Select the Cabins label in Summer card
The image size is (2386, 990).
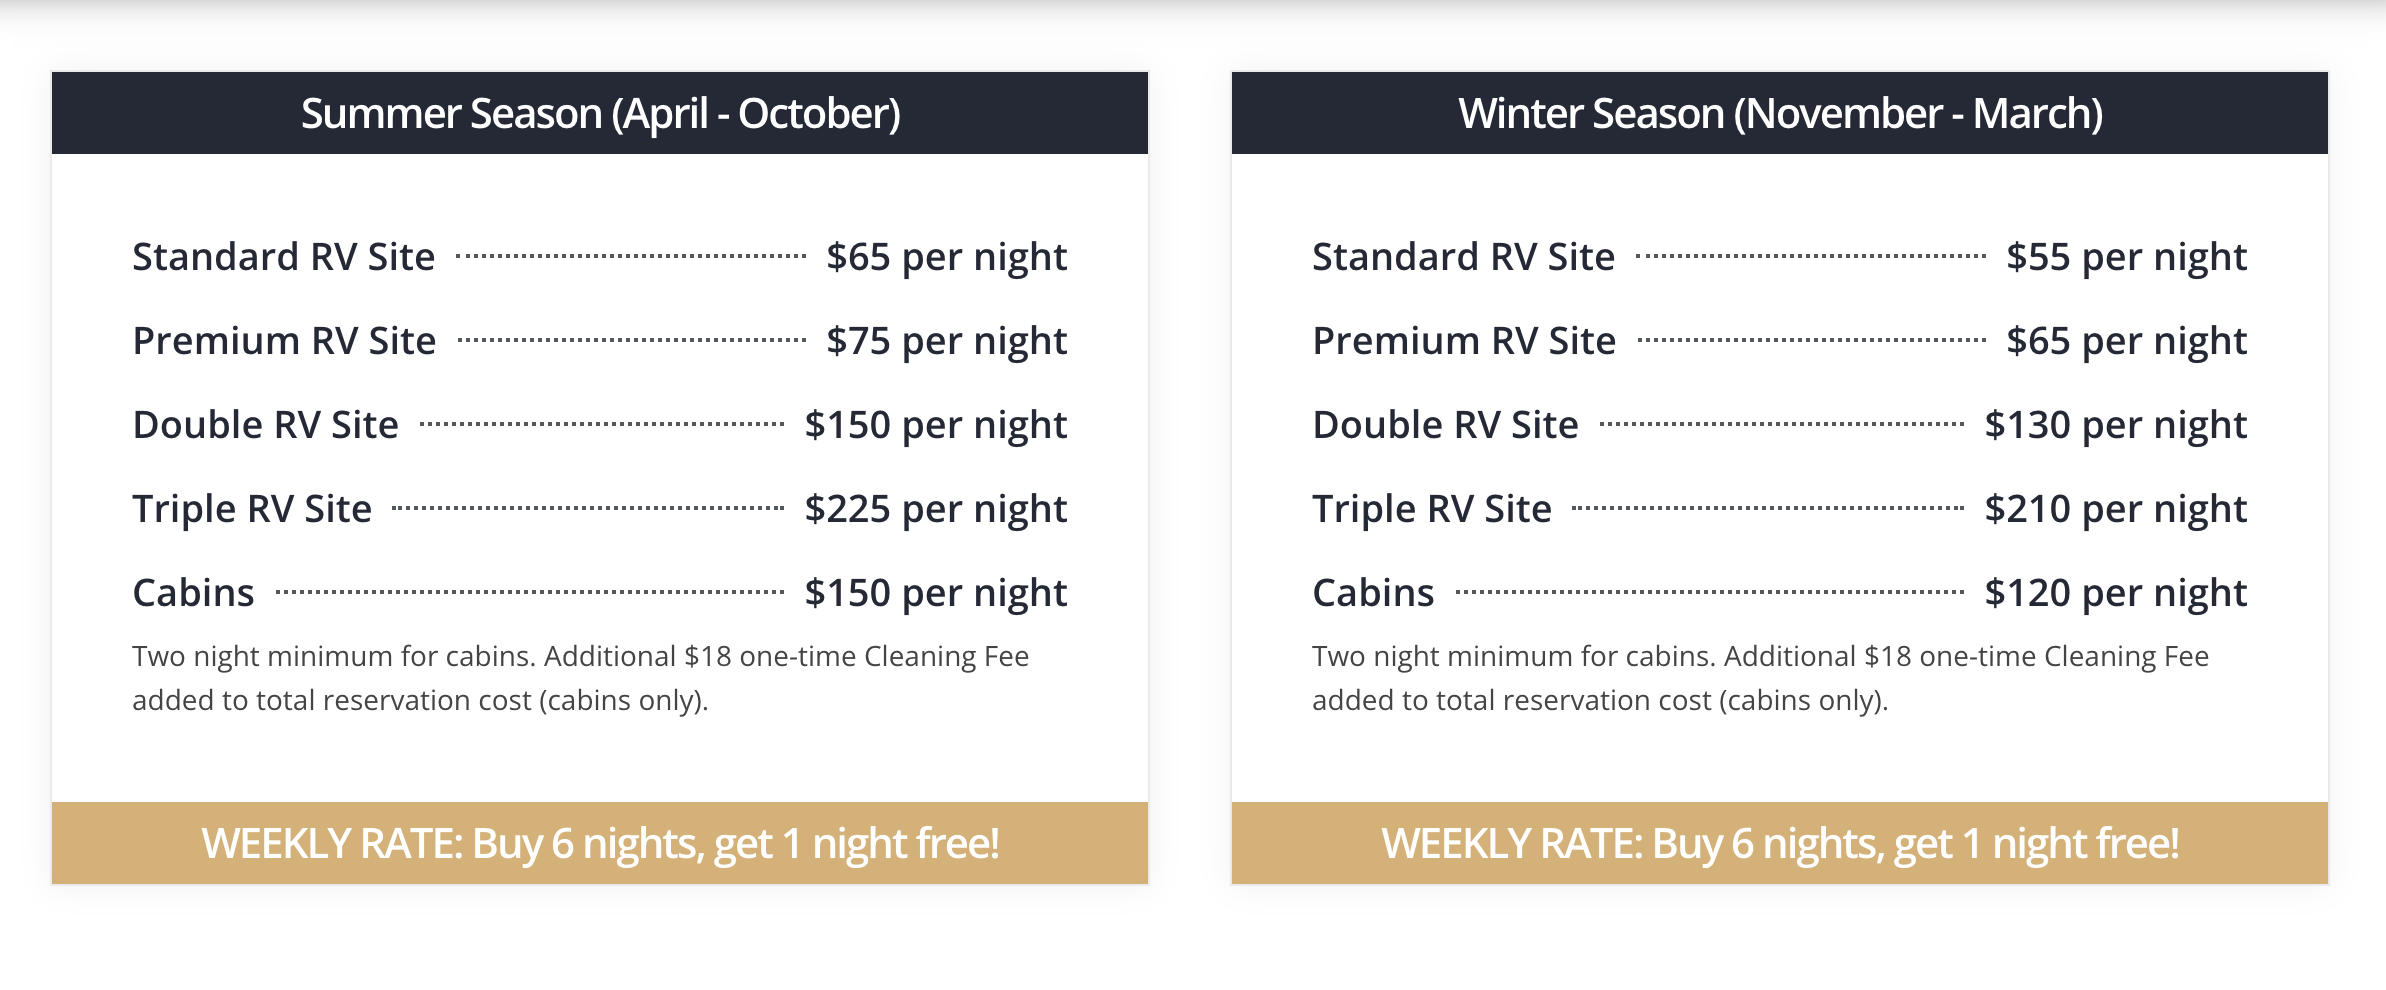pyautogui.click(x=194, y=593)
